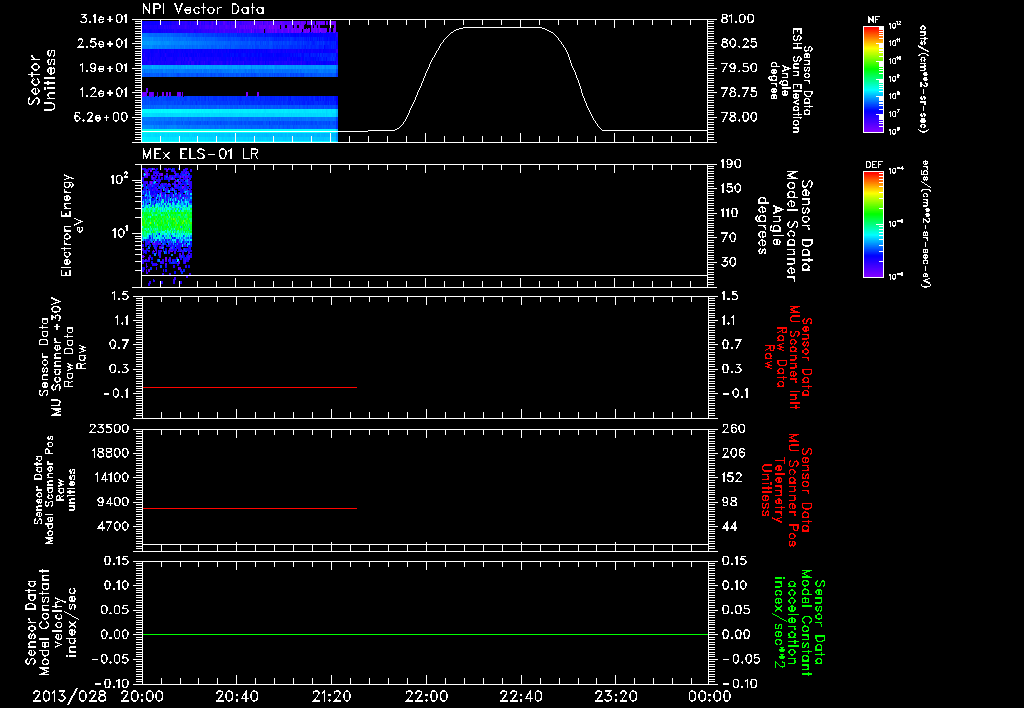Click the red MU Scanner Pos Telemetry label
Image resolution: width=1024 pixels, height=708 pixels.
786,490
